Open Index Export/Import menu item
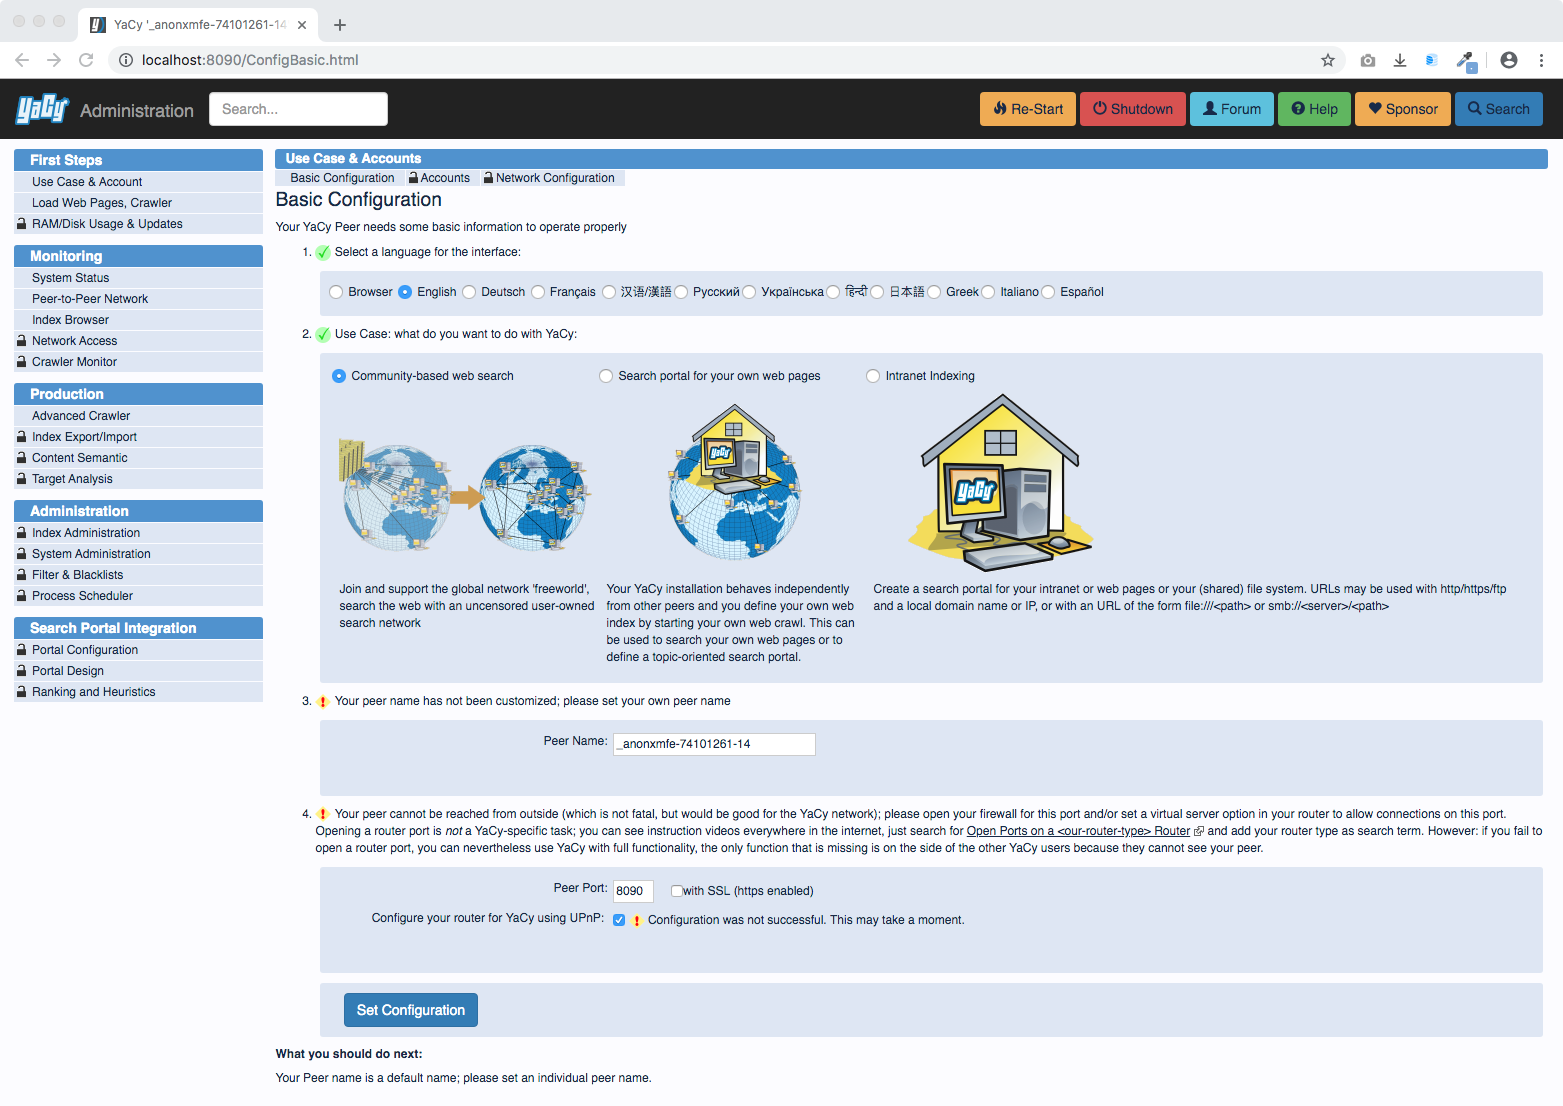This screenshot has height=1106, width=1563. pos(138,437)
